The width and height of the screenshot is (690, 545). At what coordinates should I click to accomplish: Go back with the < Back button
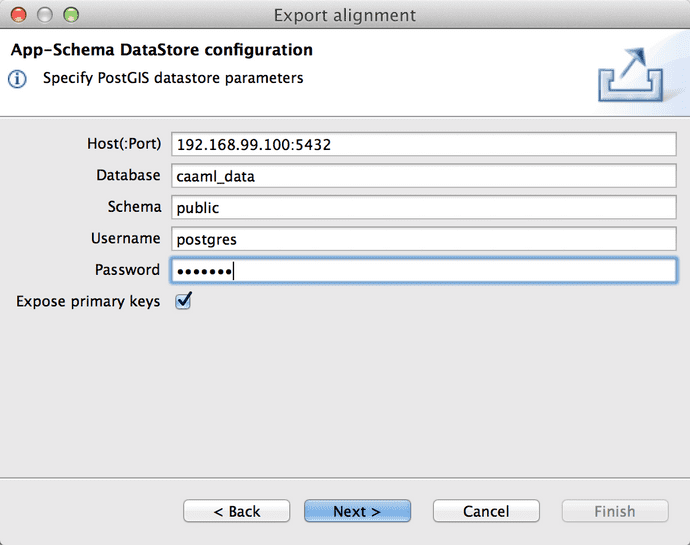pos(236,511)
